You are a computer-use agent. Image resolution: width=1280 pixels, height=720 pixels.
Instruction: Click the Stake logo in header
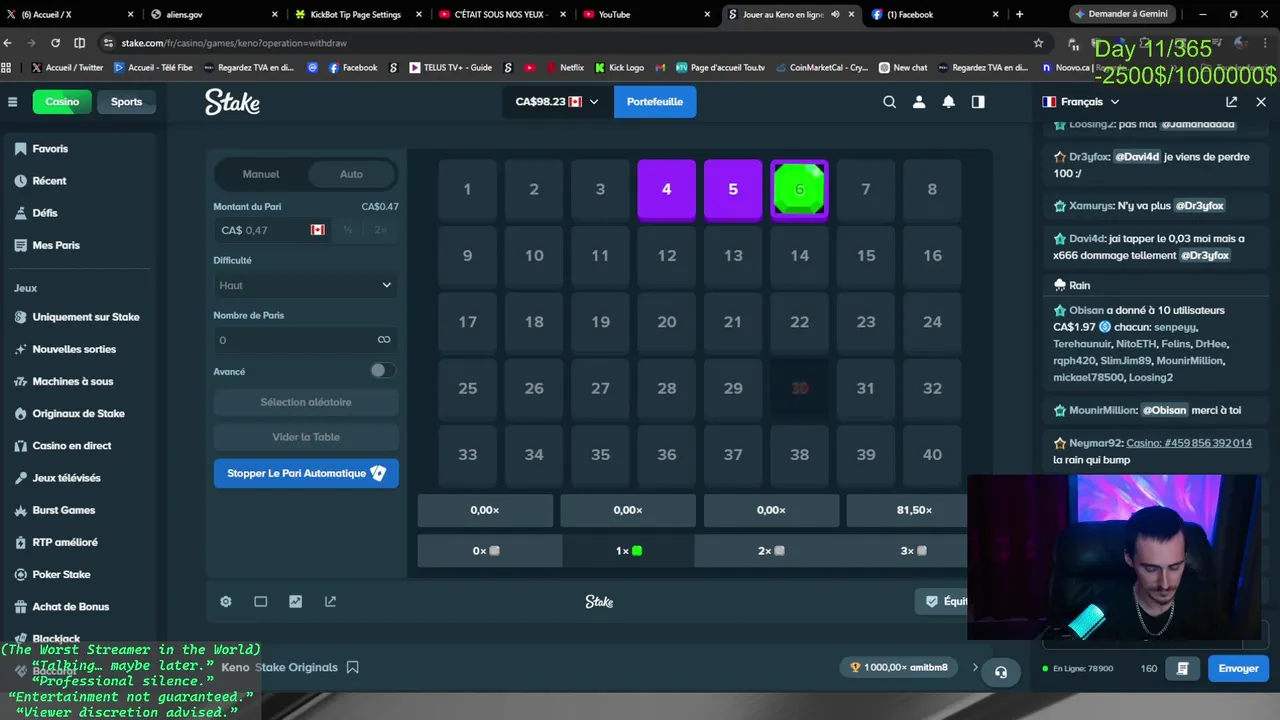click(232, 102)
